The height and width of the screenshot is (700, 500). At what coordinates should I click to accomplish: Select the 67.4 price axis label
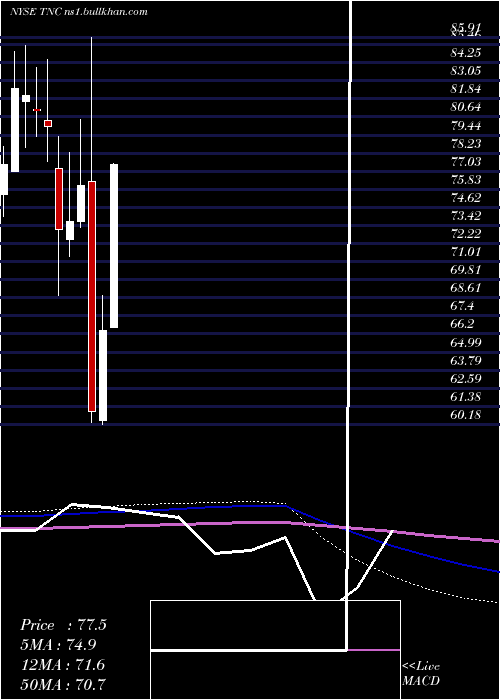click(x=462, y=306)
